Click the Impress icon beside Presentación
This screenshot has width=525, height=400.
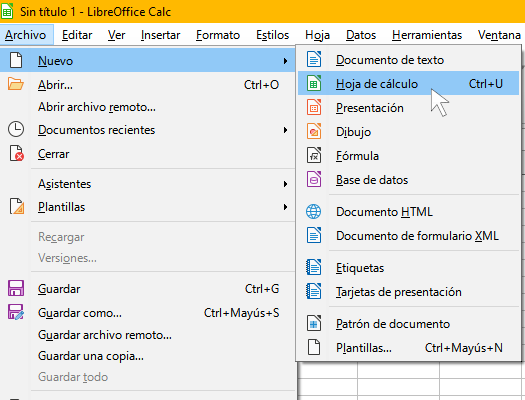click(x=314, y=107)
